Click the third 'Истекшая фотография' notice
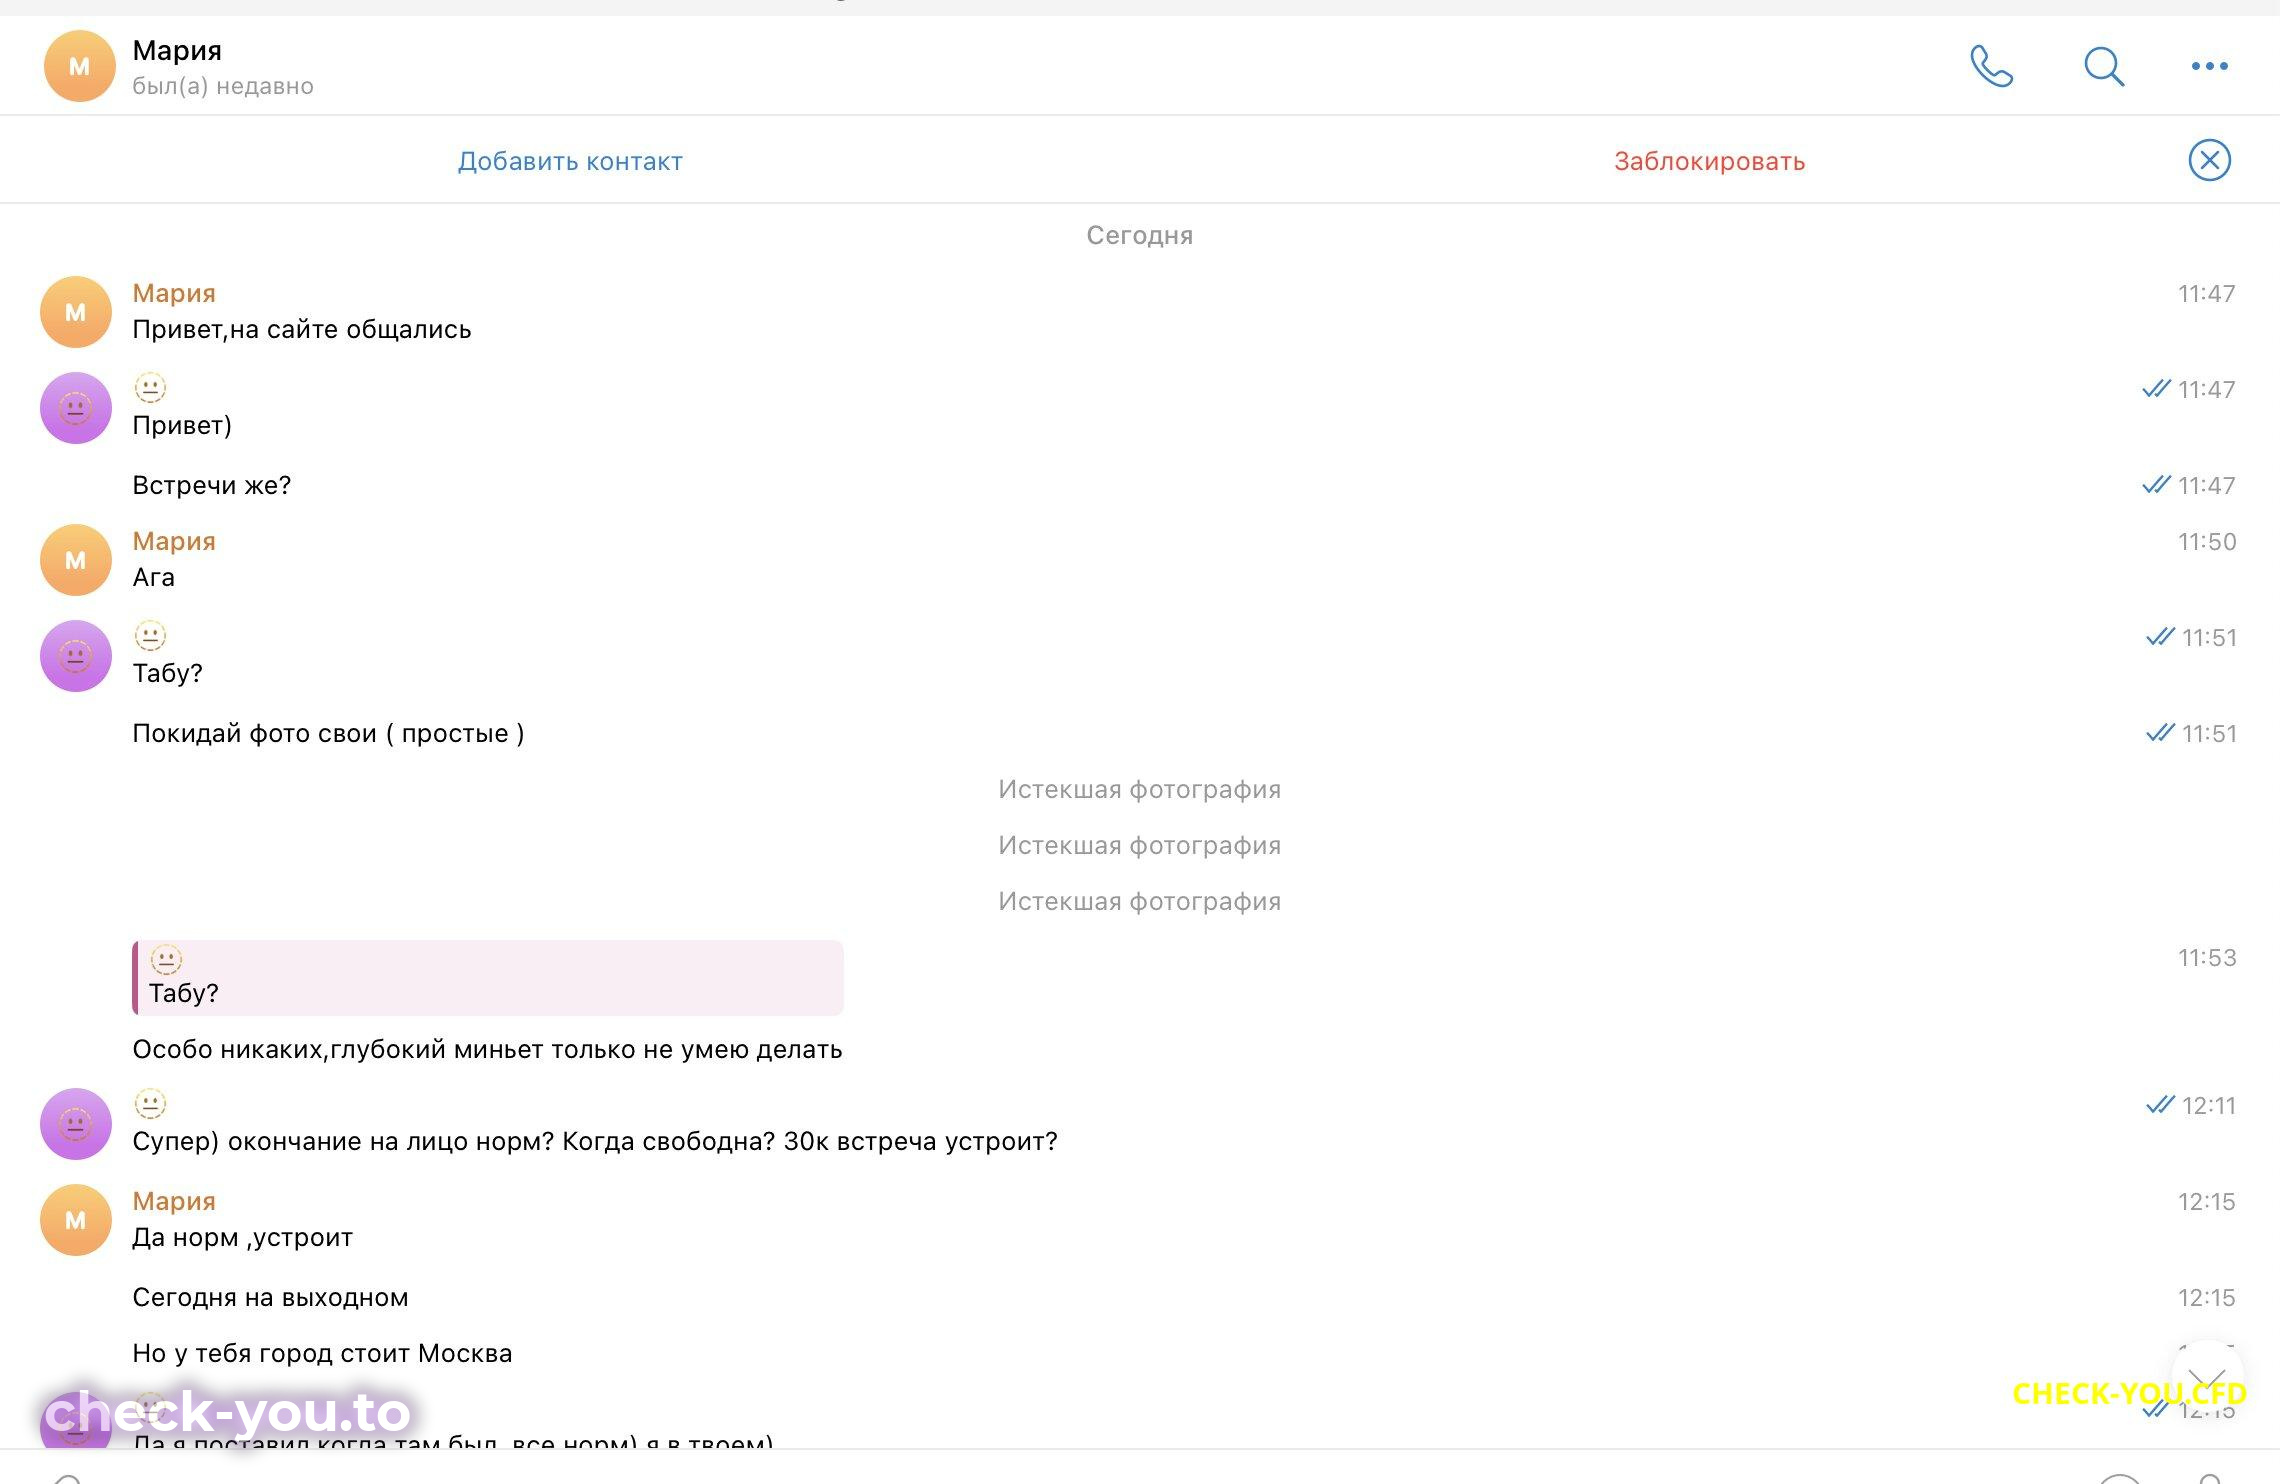The image size is (2280, 1484). [1139, 901]
